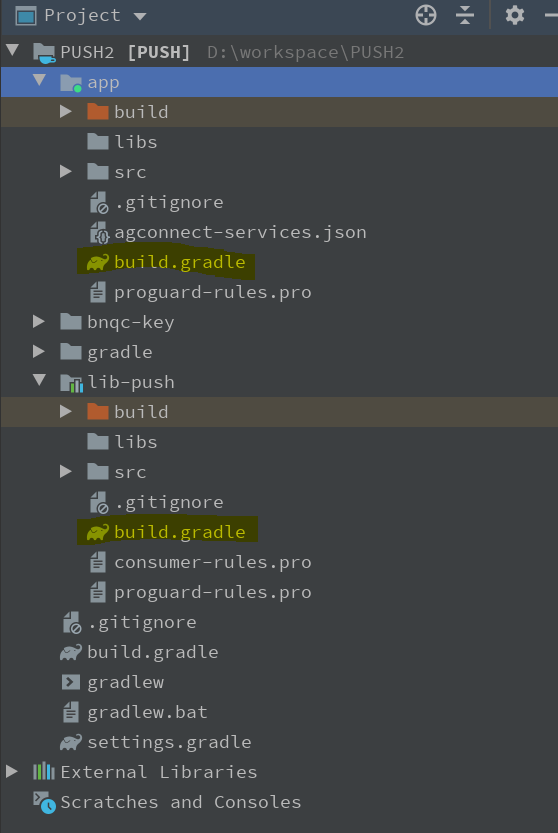
Task: Select gradlew.bat file
Action: pos(147,712)
